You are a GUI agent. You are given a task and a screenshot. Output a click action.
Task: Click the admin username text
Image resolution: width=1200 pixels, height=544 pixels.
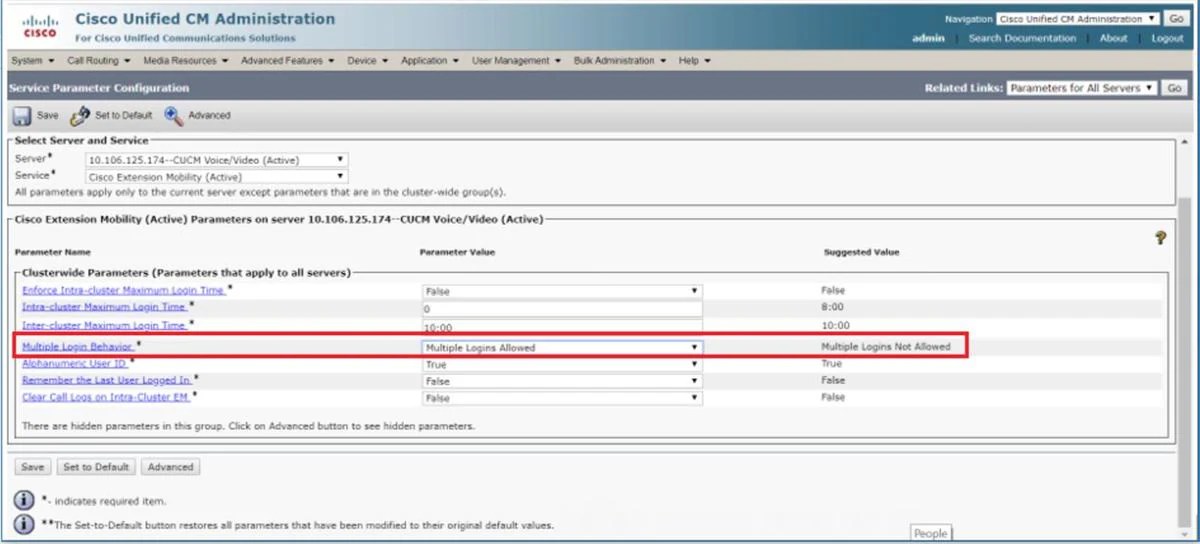(929, 38)
